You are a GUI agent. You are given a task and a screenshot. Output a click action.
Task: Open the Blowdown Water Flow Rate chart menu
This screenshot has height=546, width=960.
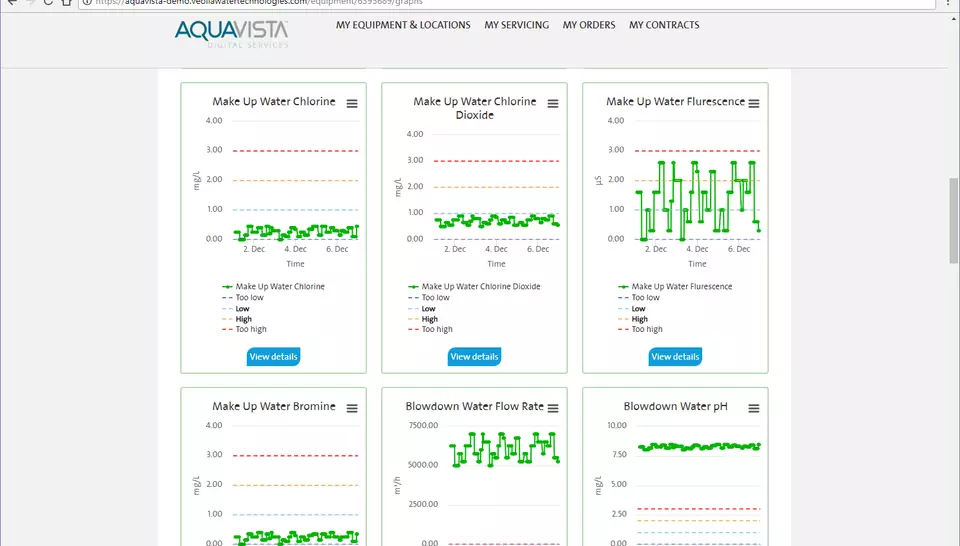pos(553,408)
